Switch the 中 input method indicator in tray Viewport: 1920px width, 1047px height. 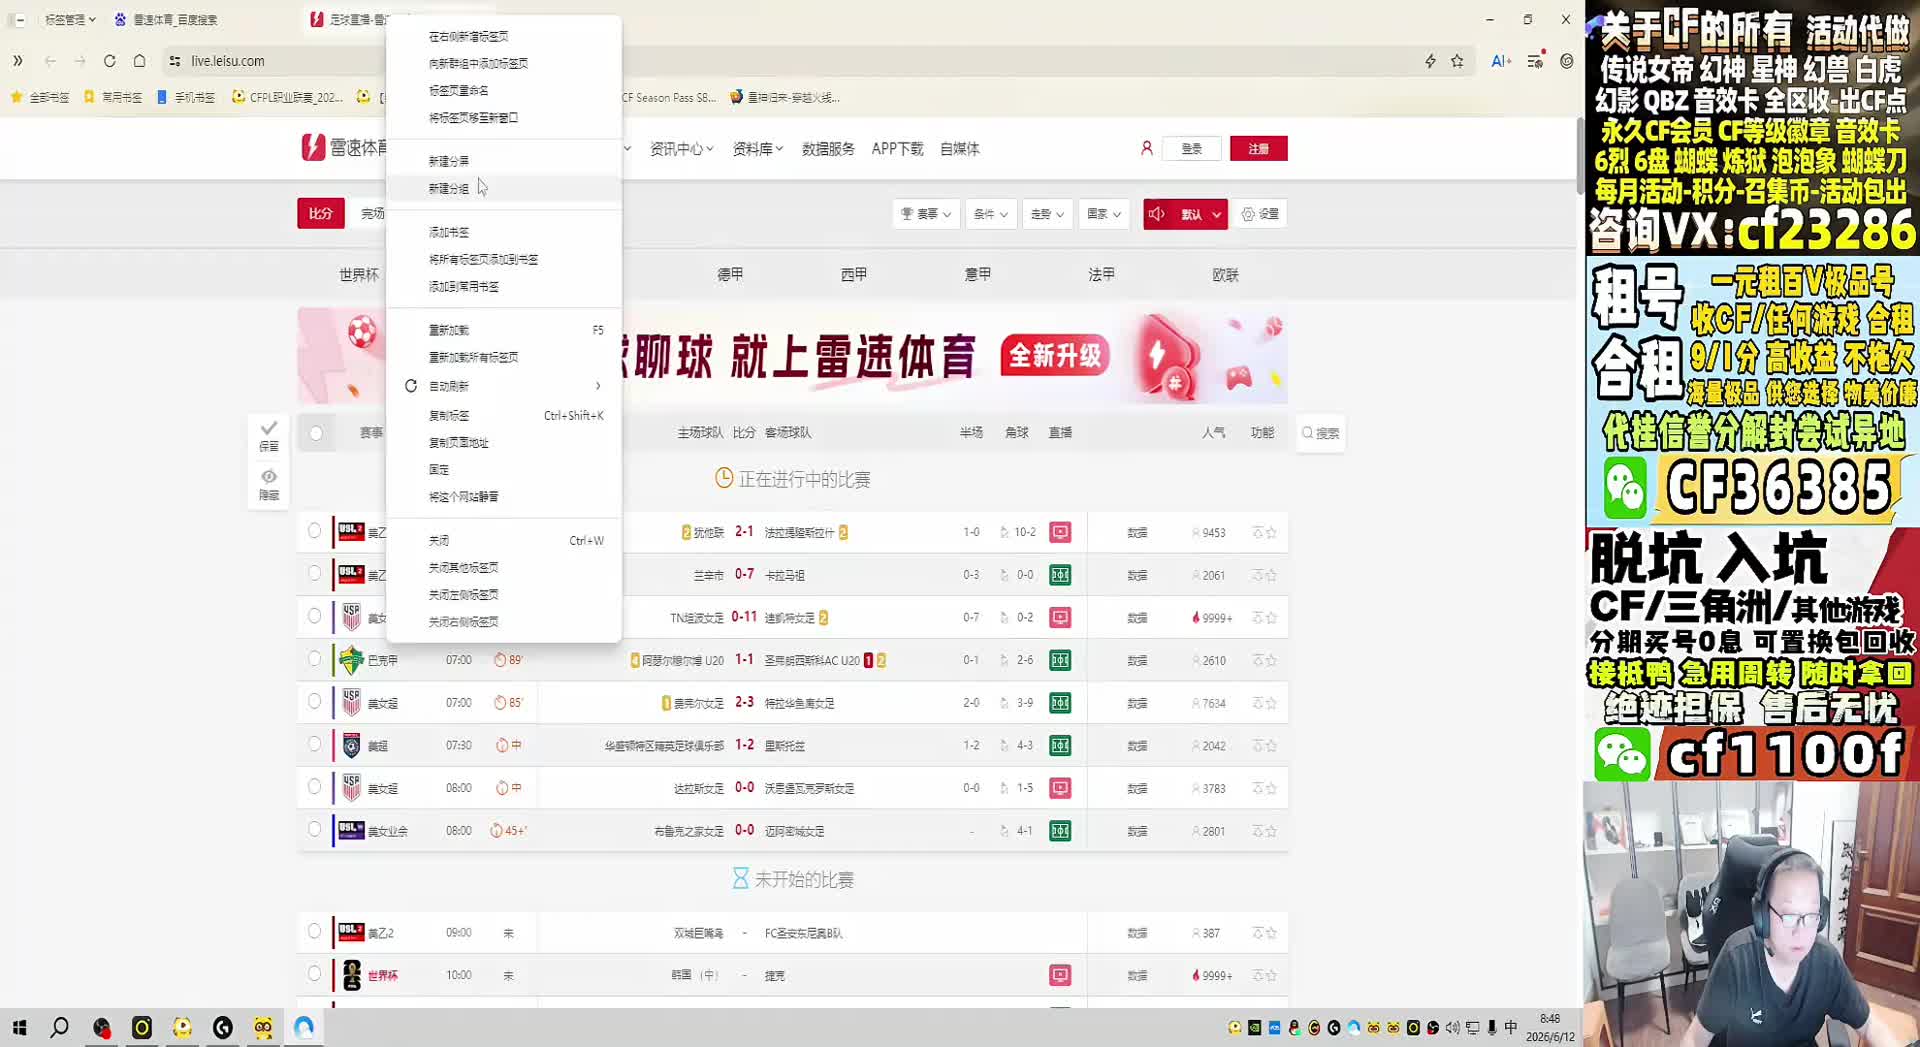pyautogui.click(x=1511, y=1028)
